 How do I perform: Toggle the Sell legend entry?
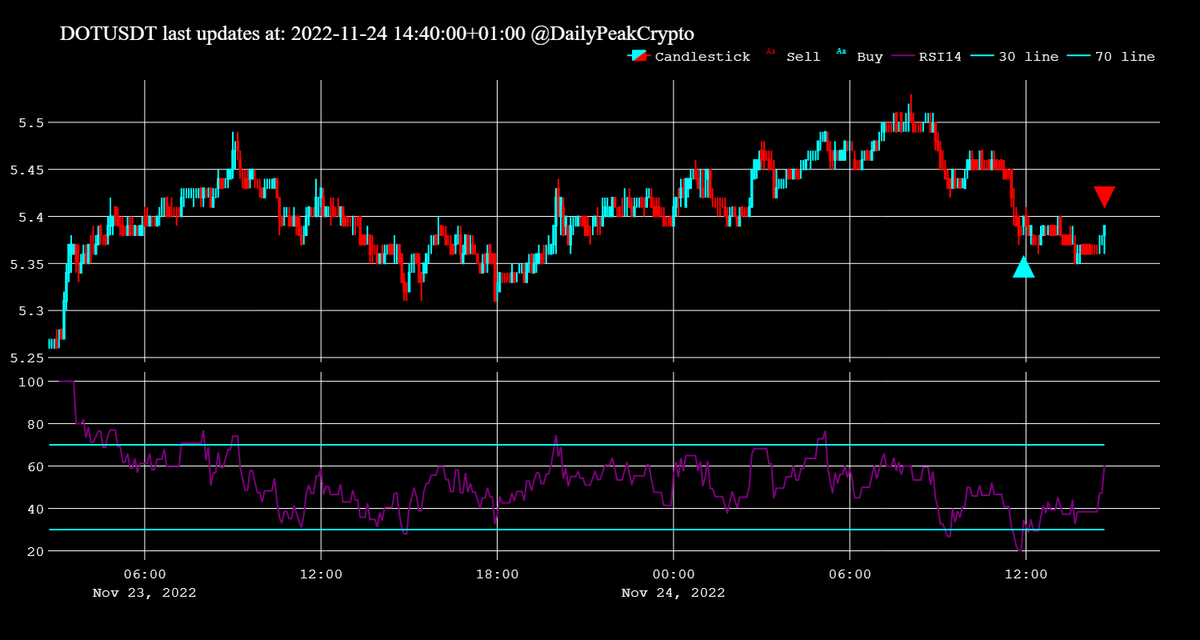click(x=793, y=57)
